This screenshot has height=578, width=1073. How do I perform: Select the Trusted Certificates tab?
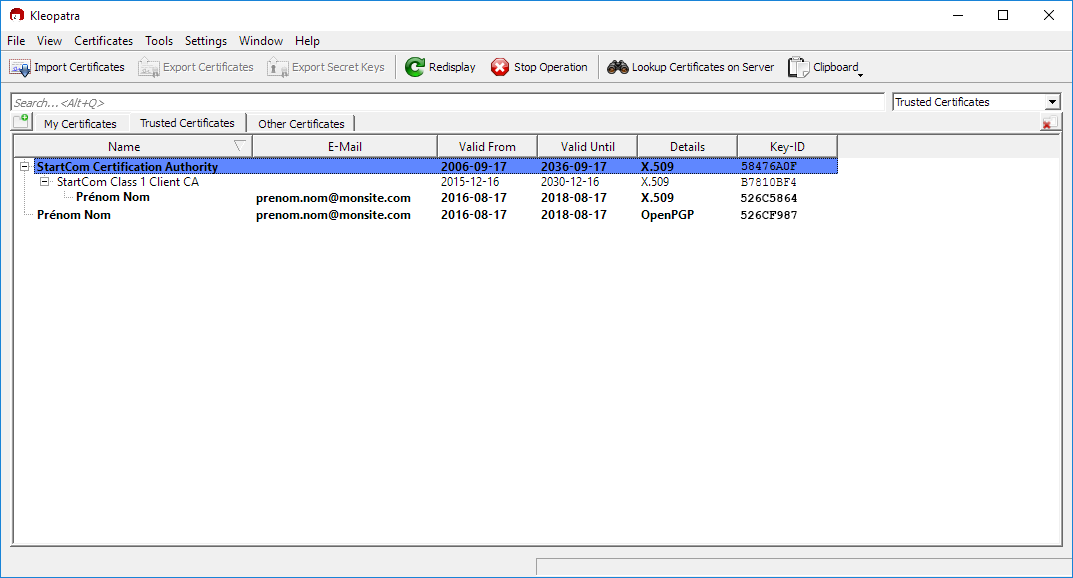point(188,122)
